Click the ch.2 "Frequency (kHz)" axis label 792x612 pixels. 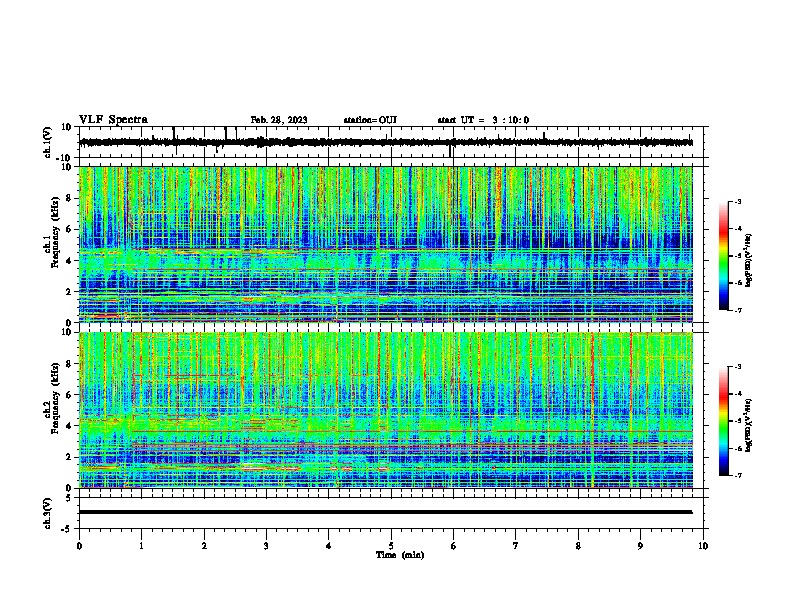click(55, 398)
